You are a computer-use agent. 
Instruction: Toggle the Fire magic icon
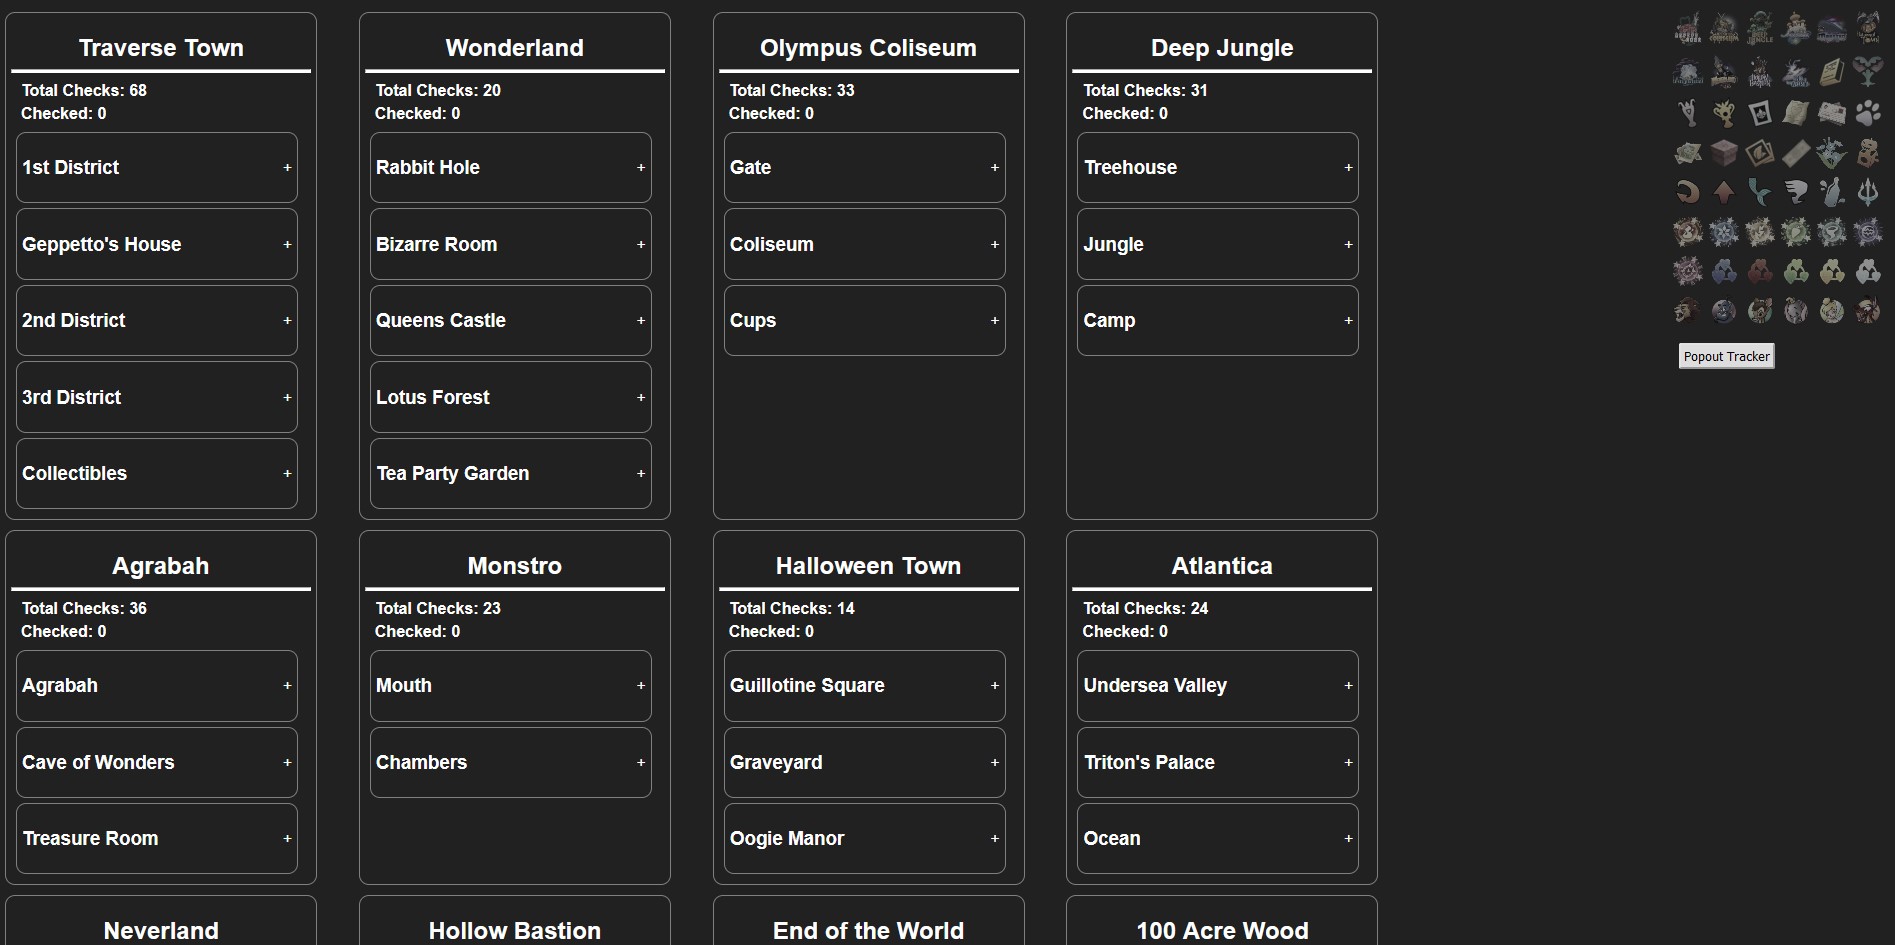click(1688, 232)
